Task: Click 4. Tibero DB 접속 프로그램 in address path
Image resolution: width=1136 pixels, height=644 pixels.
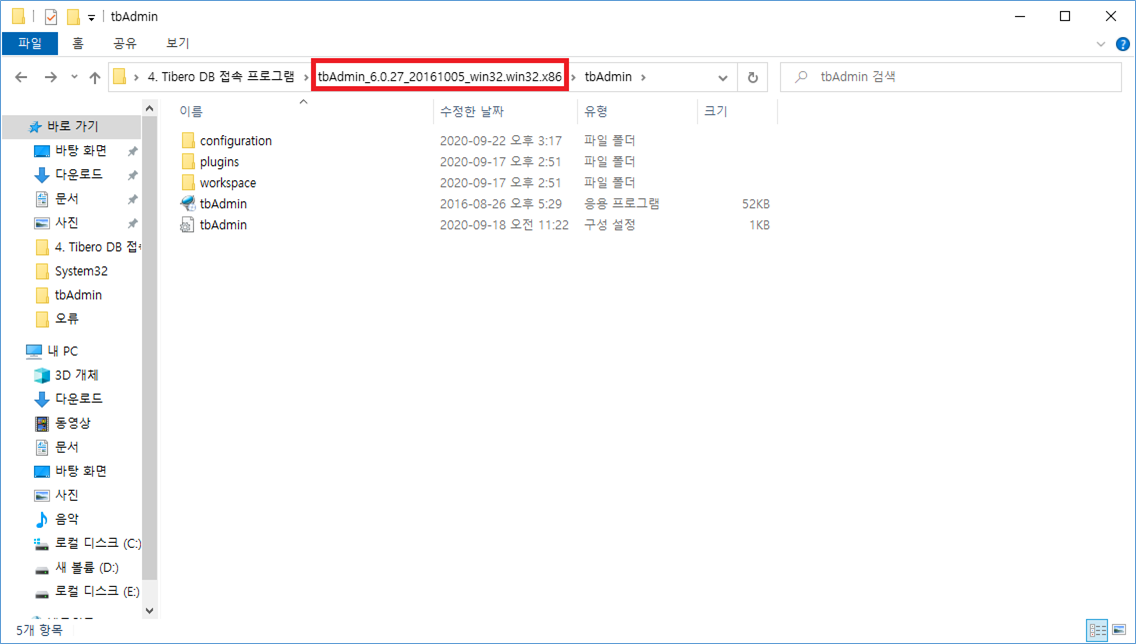Action: [x=222, y=77]
